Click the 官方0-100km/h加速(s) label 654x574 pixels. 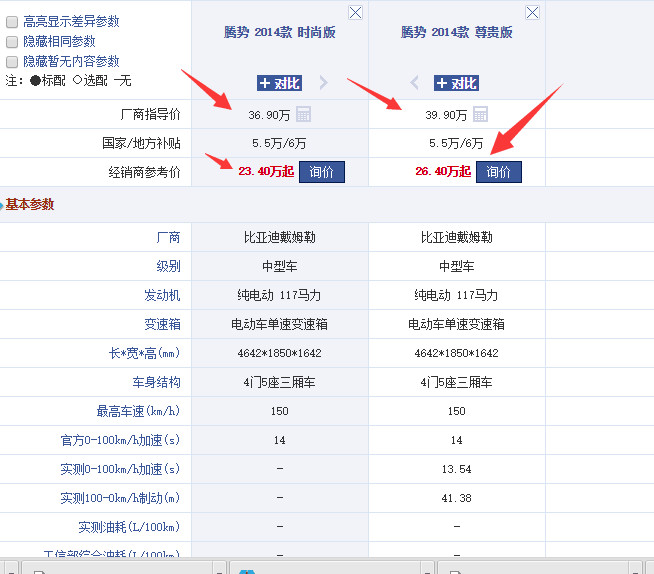(x=121, y=440)
